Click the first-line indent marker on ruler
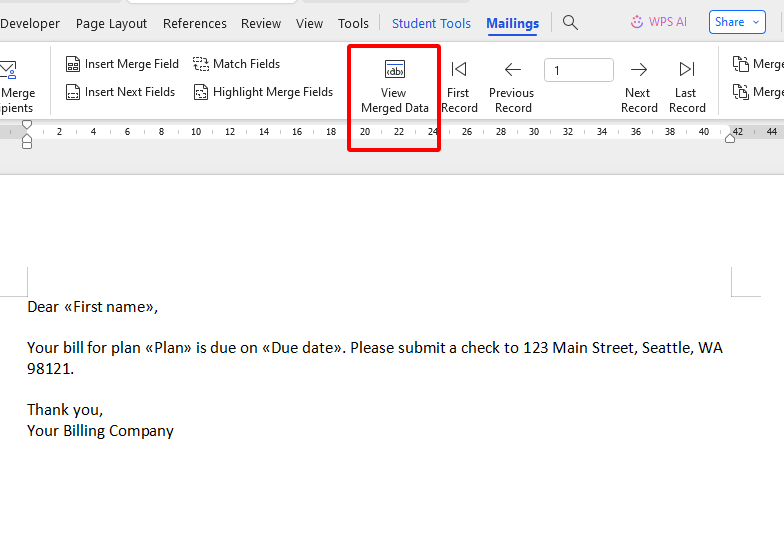784x559 pixels. (27, 125)
